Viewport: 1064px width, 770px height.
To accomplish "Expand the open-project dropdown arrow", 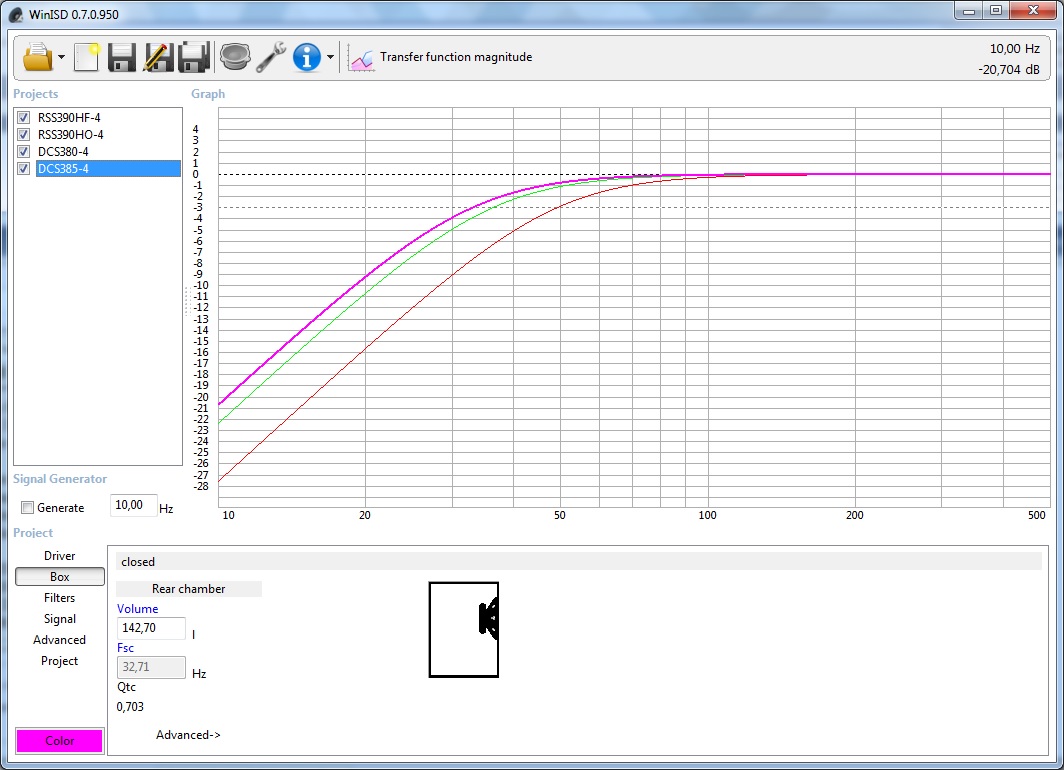I will 61,57.
